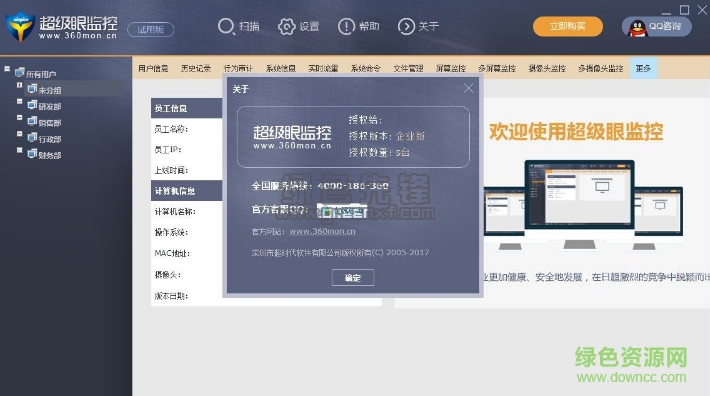710x396 pixels.
Task: Click the 员工名称 field label
Action: pos(171,129)
